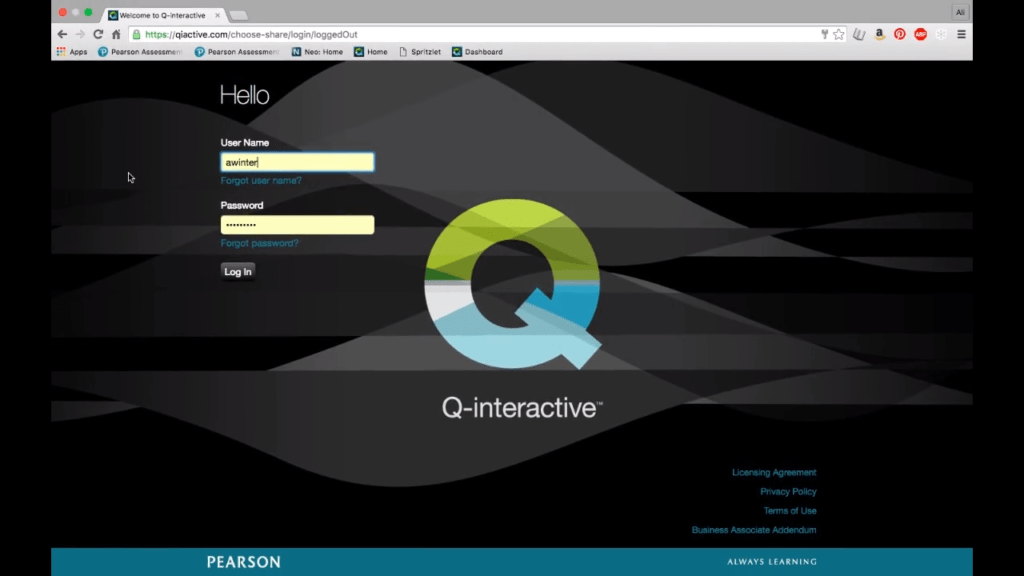Bookmark this page with the star icon

point(839,34)
